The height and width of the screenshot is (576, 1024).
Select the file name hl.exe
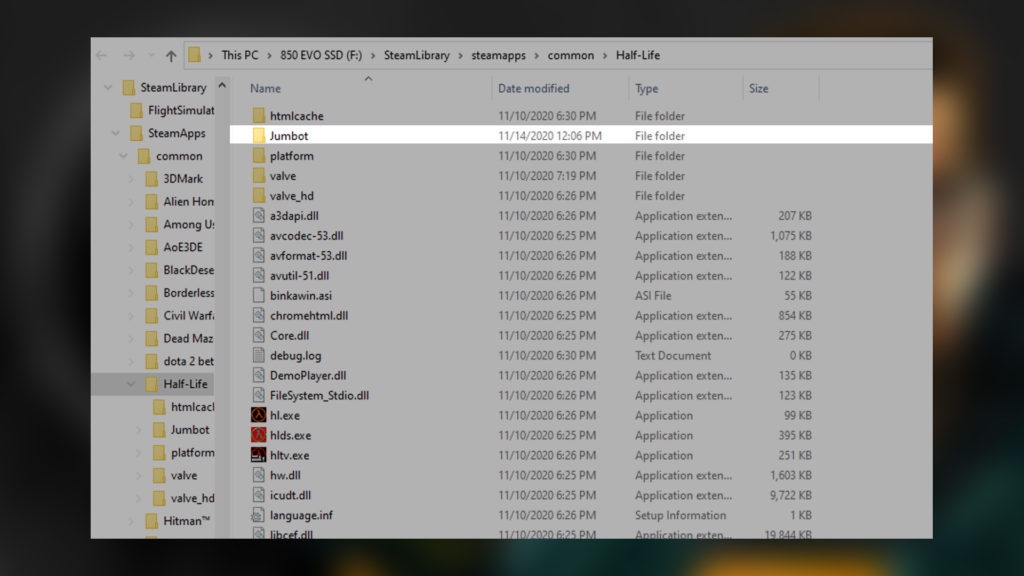point(285,415)
